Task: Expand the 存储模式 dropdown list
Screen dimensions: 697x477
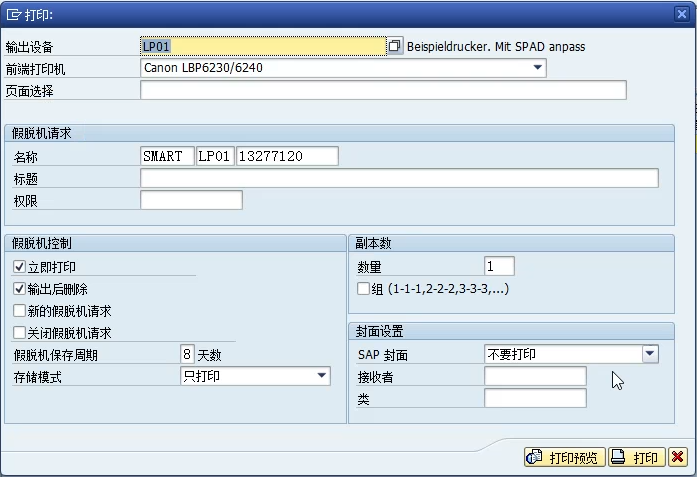Action: coord(321,376)
